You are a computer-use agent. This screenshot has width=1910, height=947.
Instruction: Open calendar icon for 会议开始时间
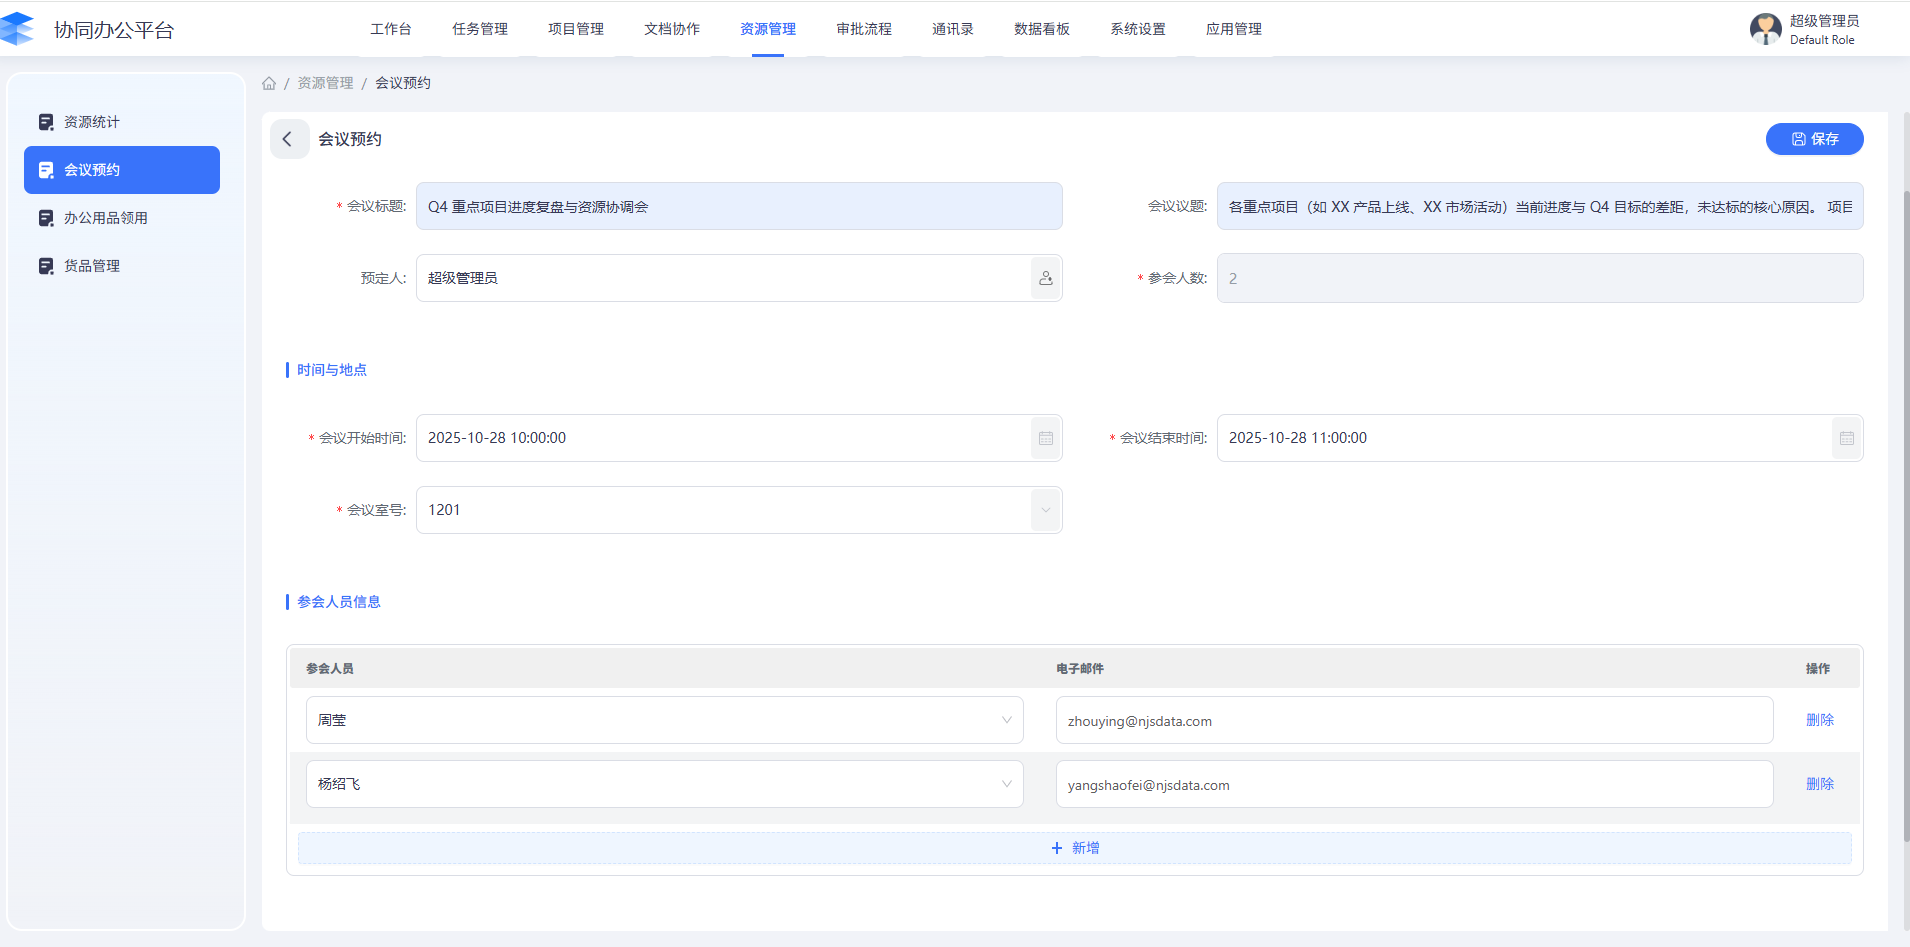click(x=1045, y=438)
